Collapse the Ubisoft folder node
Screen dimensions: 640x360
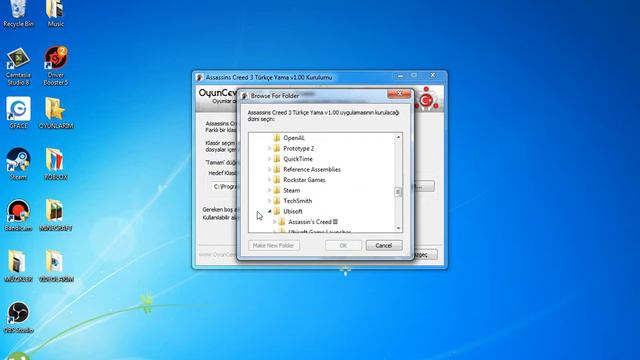[x=269, y=211]
